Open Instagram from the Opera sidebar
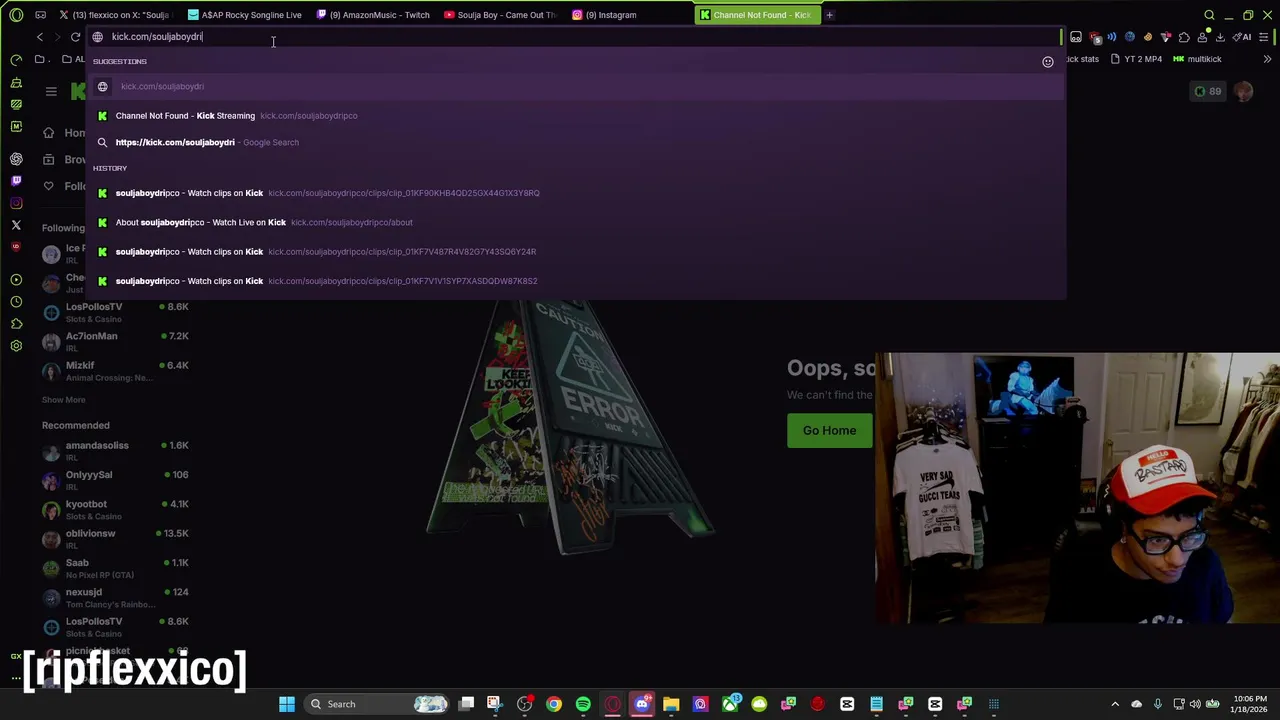The height and width of the screenshot is (720, 1280). tap(16, 203)
